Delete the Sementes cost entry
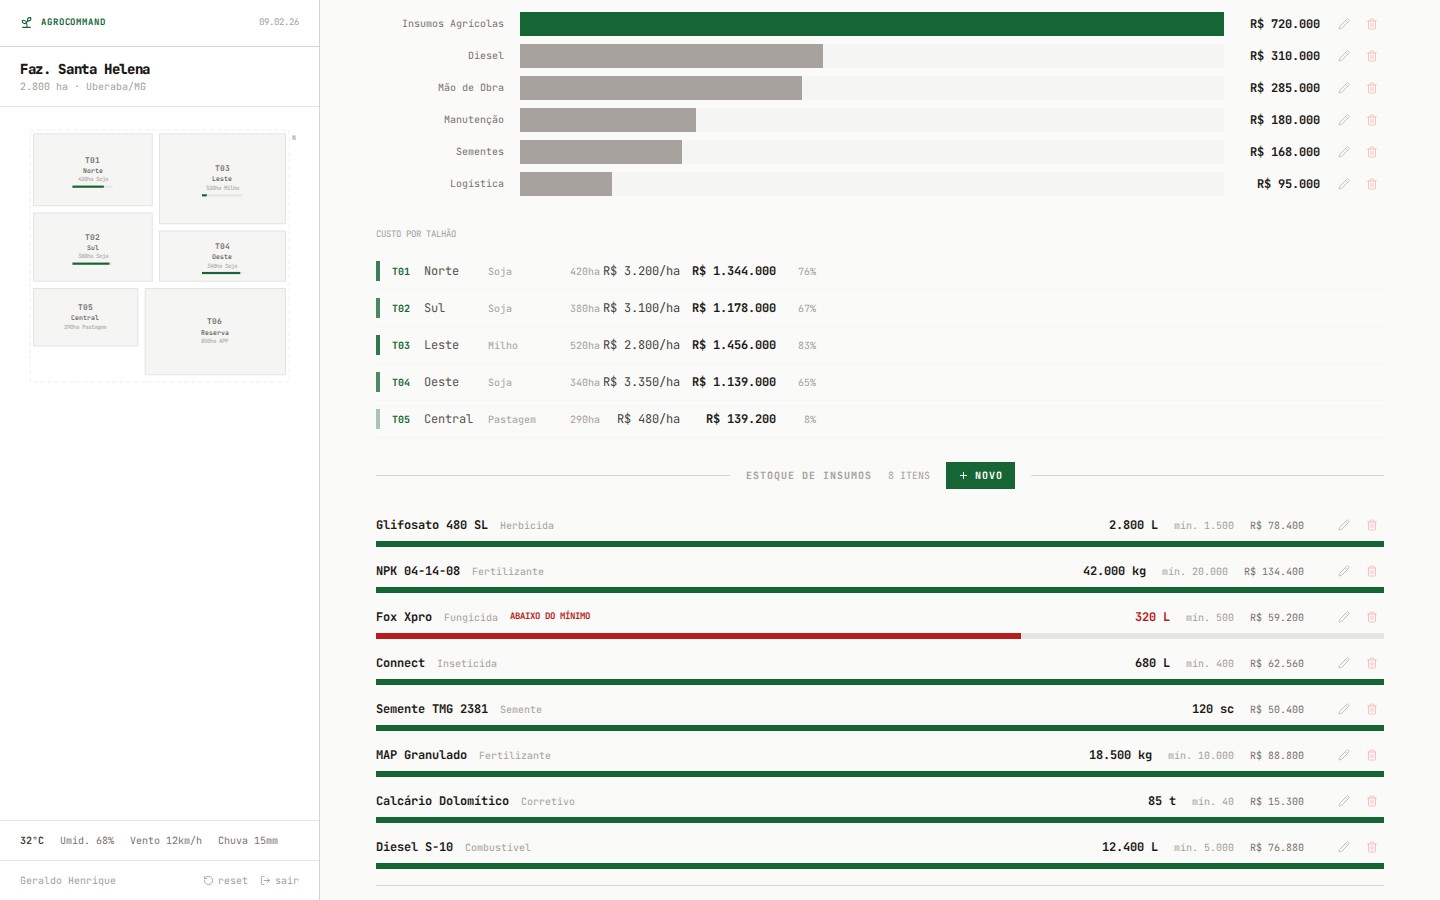Viewport: 1440px width, 900px height. (x=1371, y=152)
